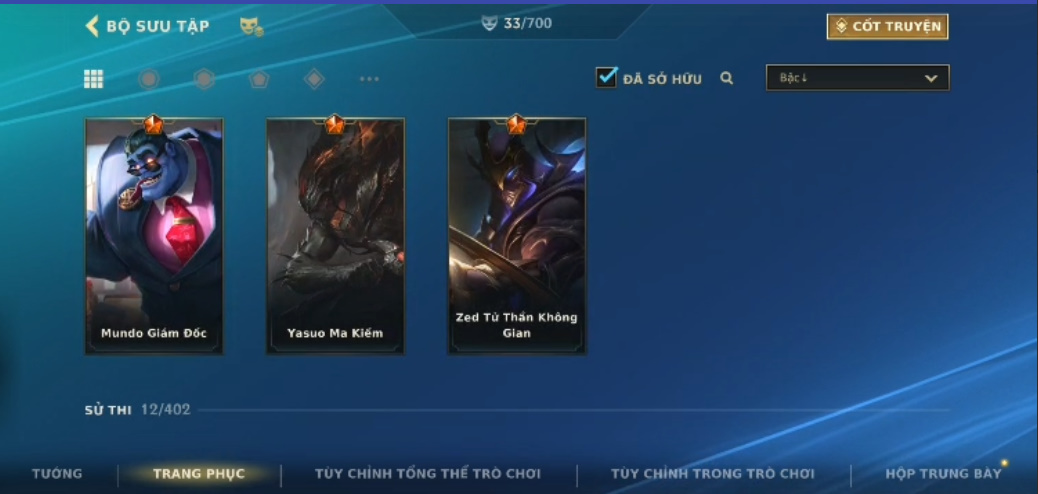Open Tùy Chỉnh Tổng Thể Trò Chơi tab
Screen dimensions: 1038x494
(428, 473)
